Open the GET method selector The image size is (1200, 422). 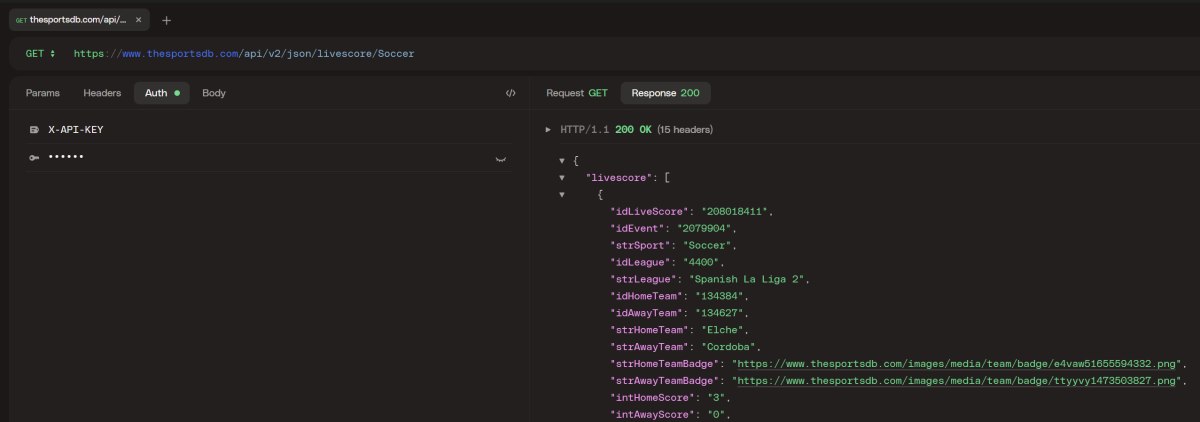click(x=41, y=53)
